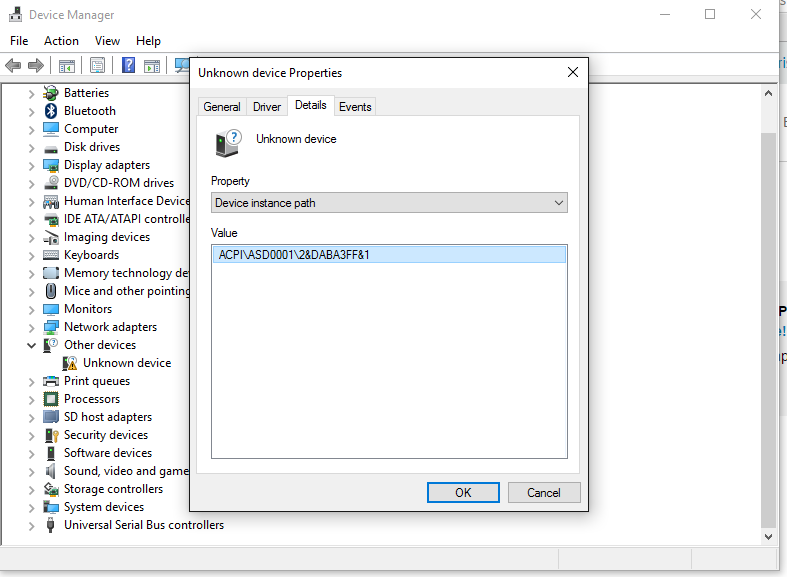787x577 pixels.
Task: Select the IDE ATA/ATAPI controllers item
Action: click(x=126, y=219)
